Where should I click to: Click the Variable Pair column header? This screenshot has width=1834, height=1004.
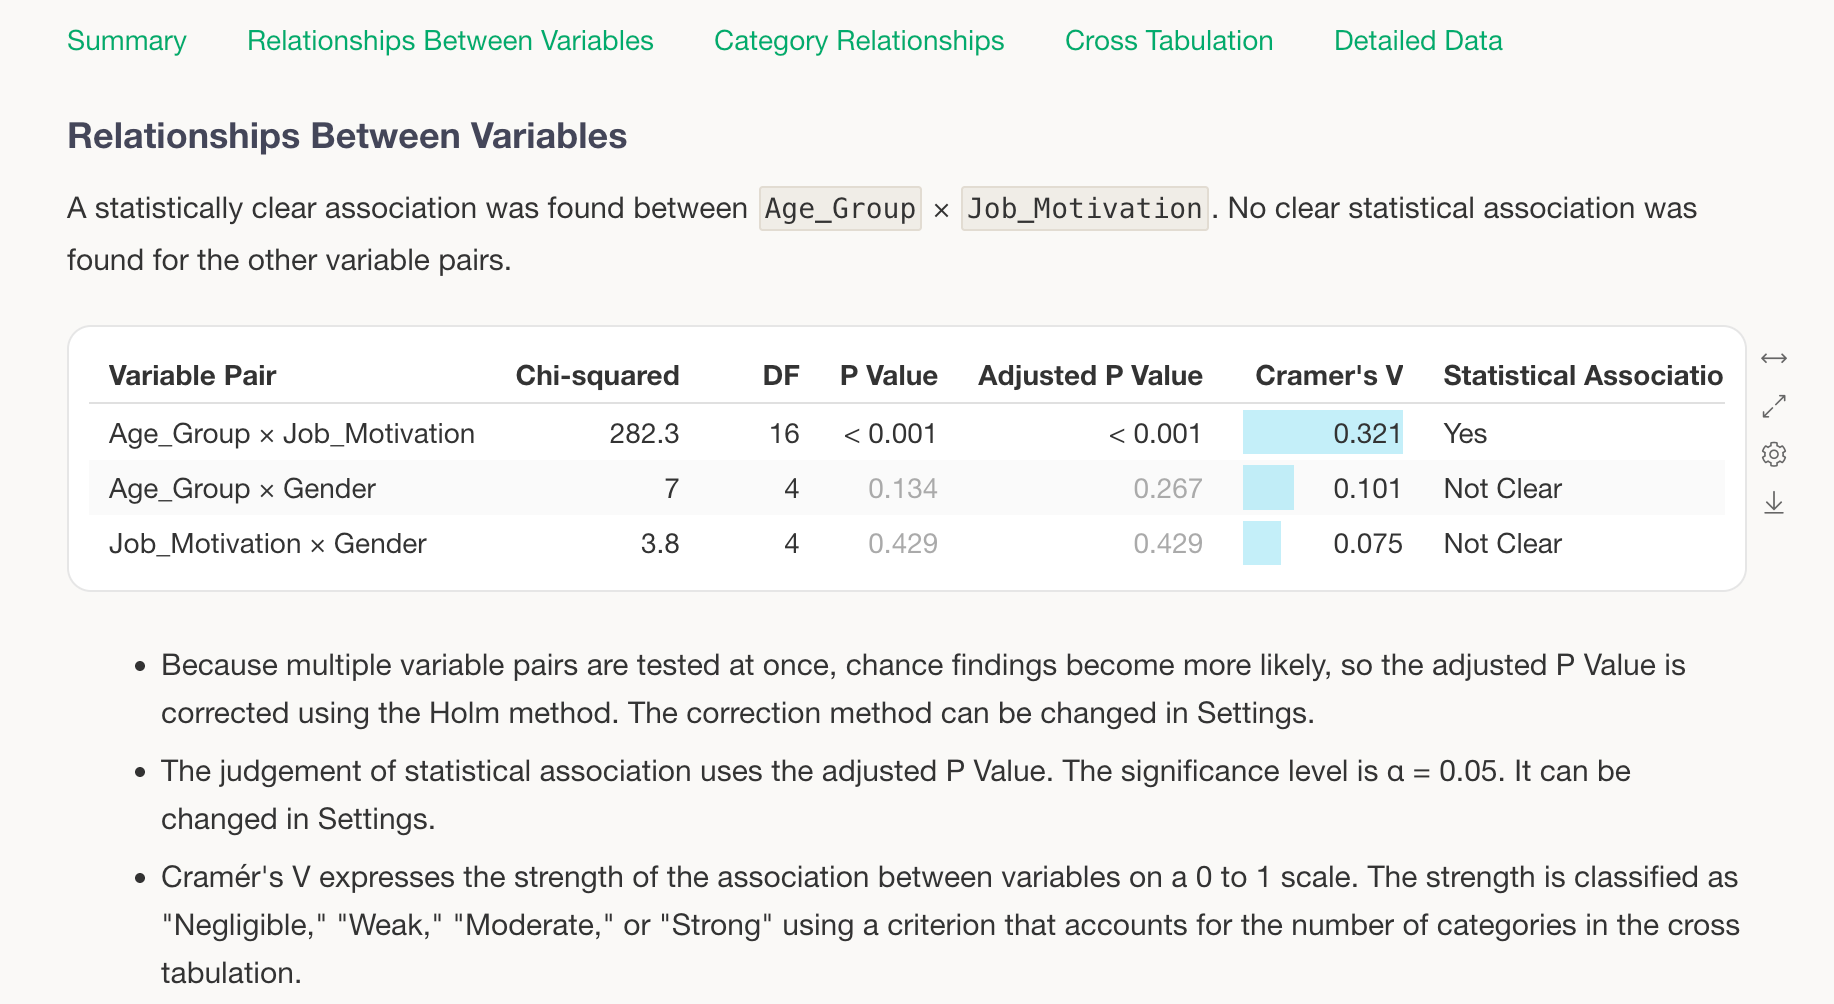click(192, 376)
